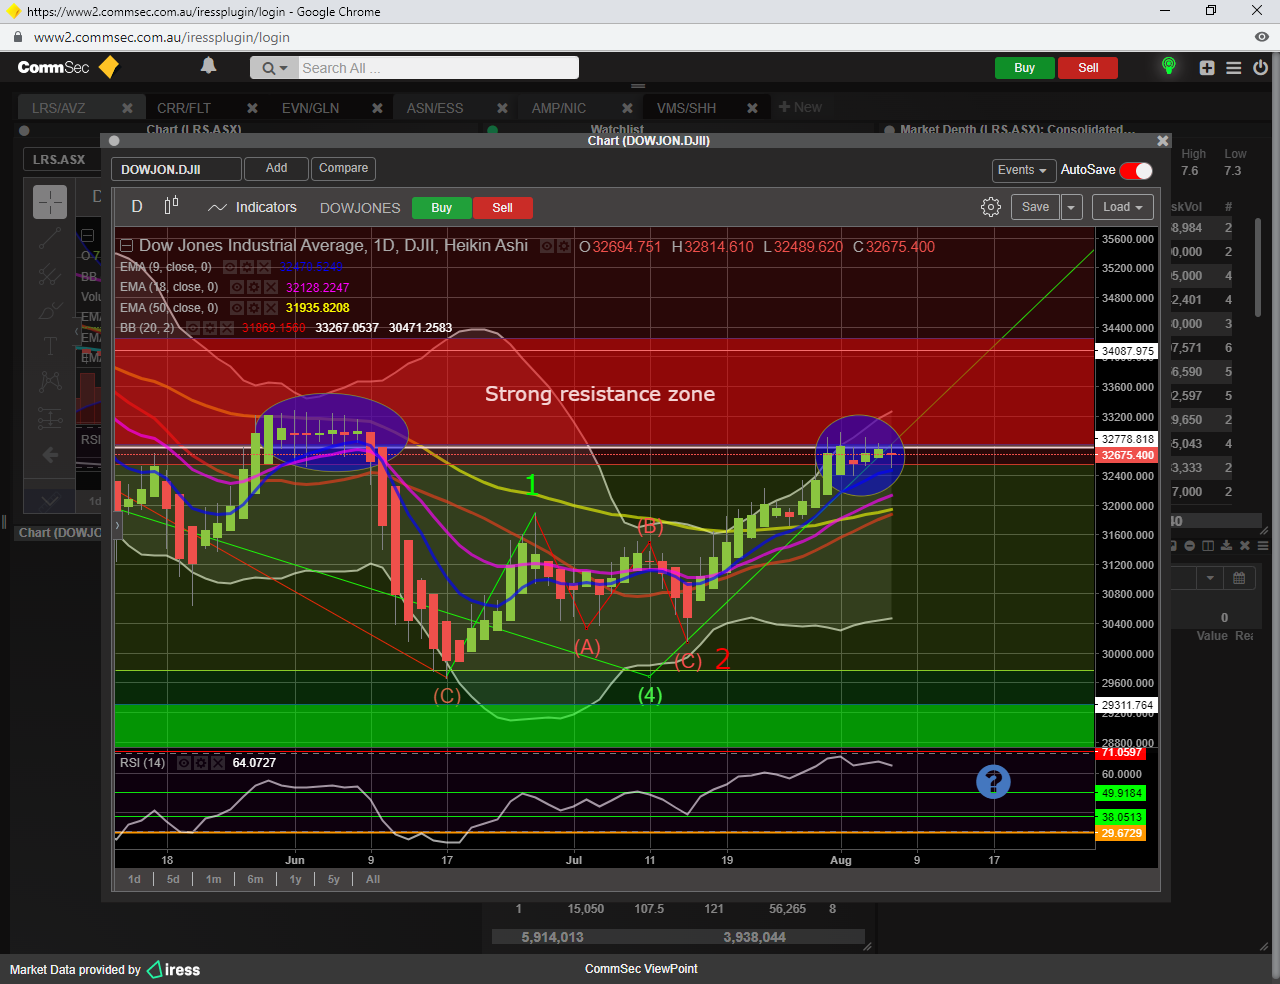
Task: Change chart type via candlestick icon
Action: 171,205
